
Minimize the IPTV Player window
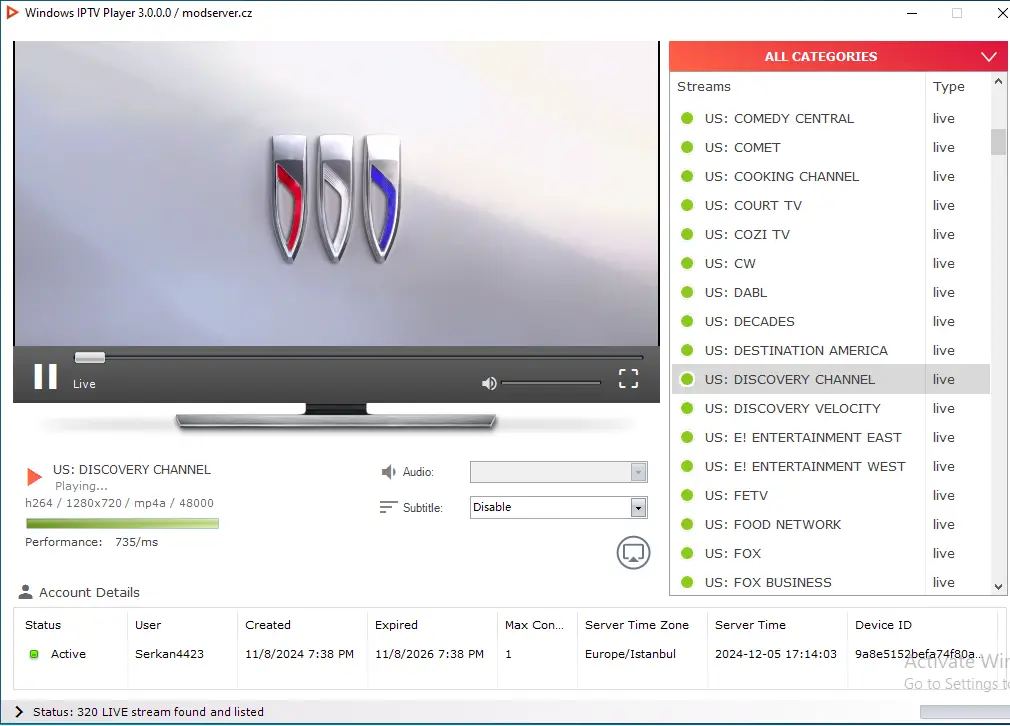click(x=912, y=13)
